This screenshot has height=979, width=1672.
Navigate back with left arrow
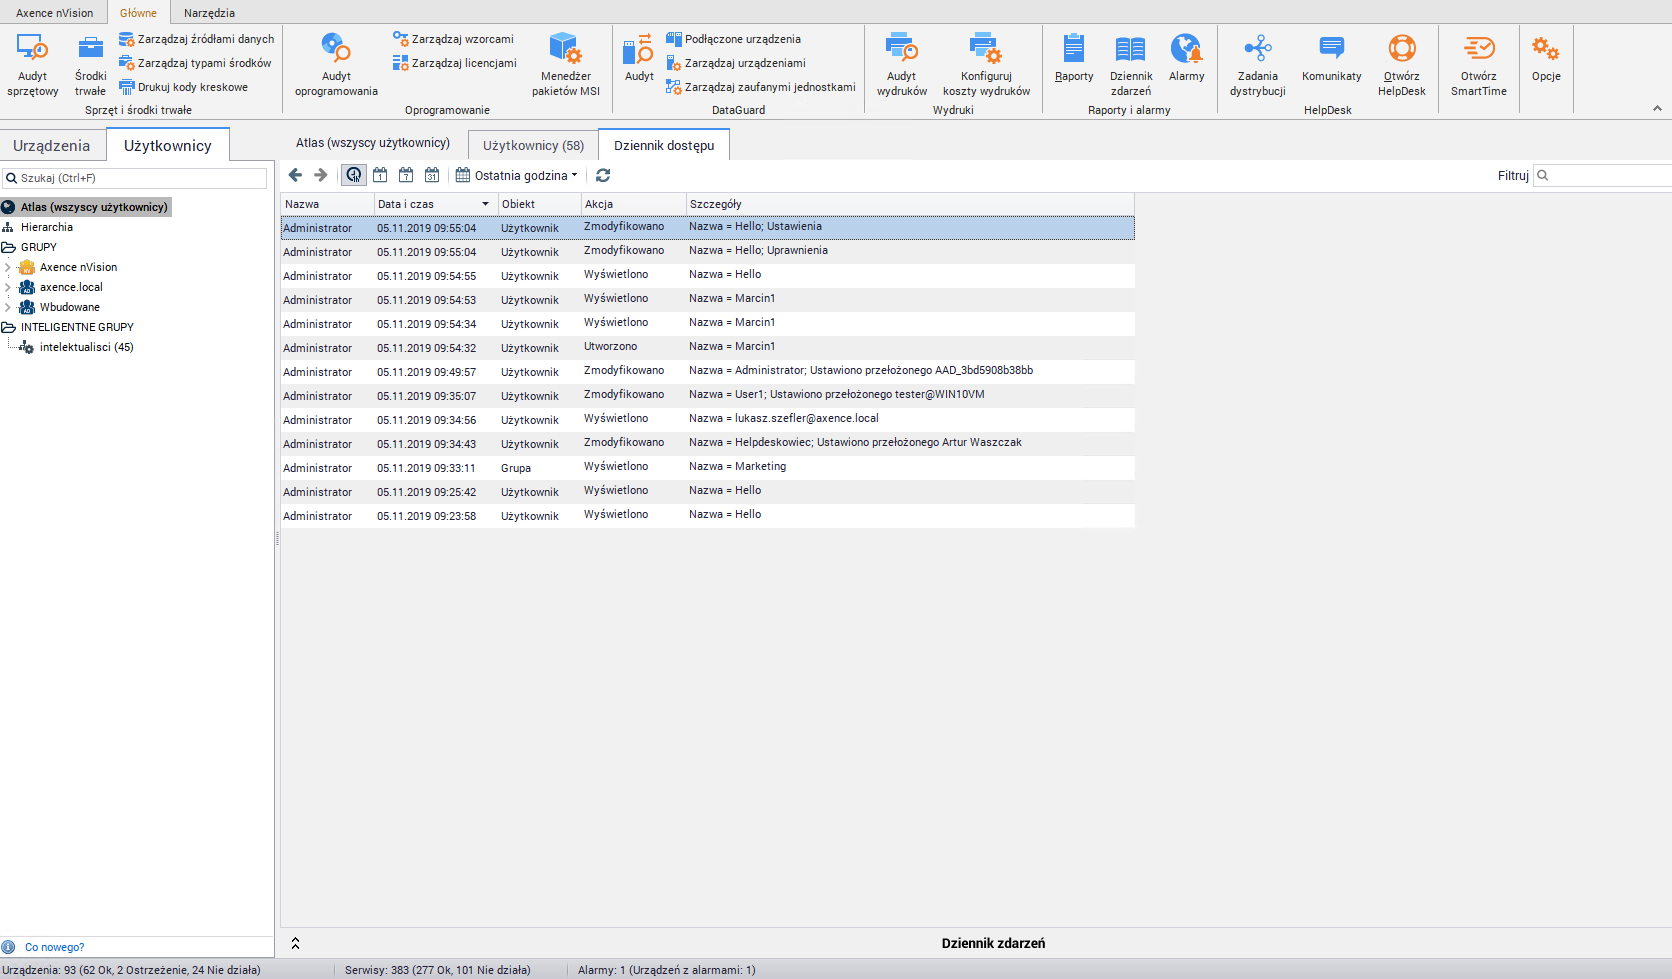[295, 175]
